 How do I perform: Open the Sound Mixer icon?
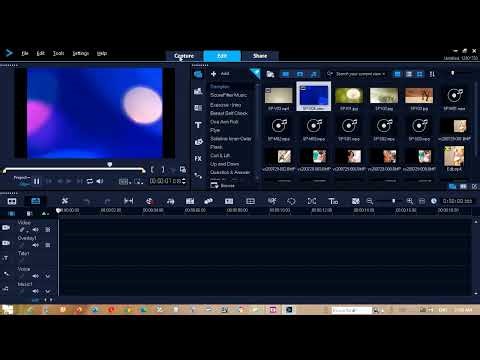(170, 201)
